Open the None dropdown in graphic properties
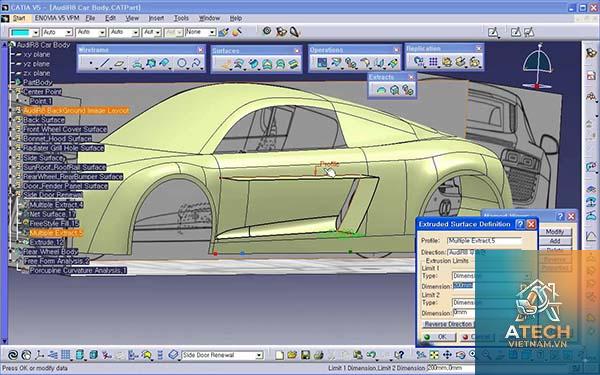Image resolution: width=600 pixels, height=375 pixels. pyautogui.click(x=212, y=33)
